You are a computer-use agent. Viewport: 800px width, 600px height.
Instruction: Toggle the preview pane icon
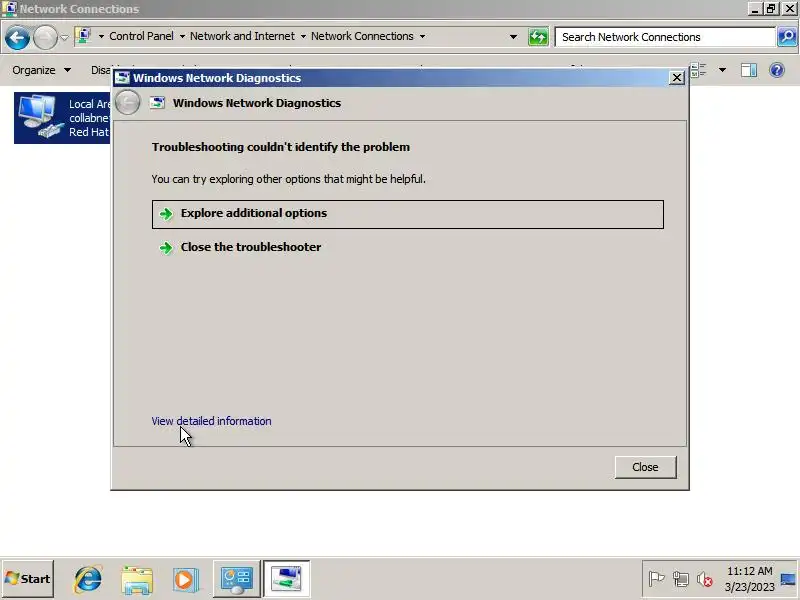[x=749, y=70]
